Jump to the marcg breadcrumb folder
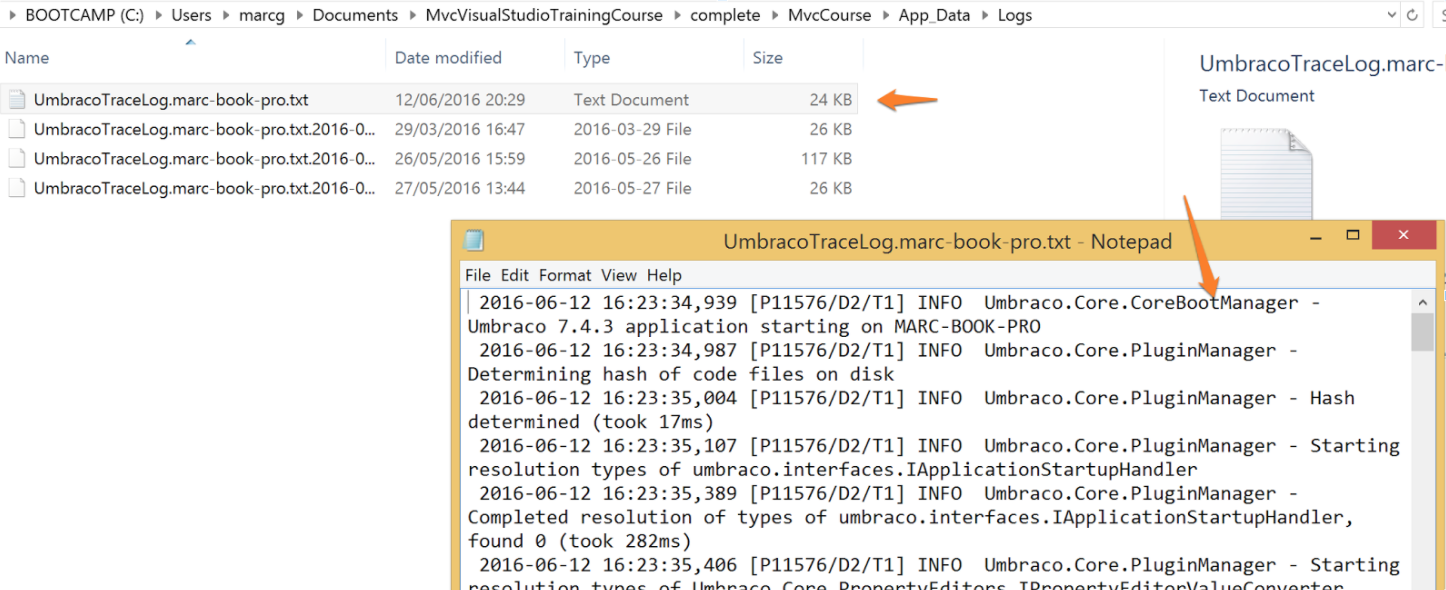The image size is (1446, 590). point(262,15)
